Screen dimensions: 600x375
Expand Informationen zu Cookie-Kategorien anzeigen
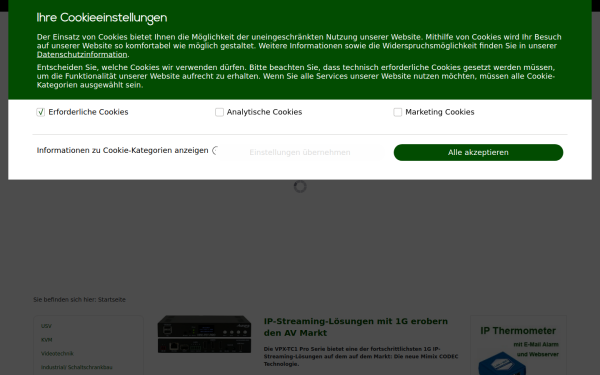[x=122, y=150]
